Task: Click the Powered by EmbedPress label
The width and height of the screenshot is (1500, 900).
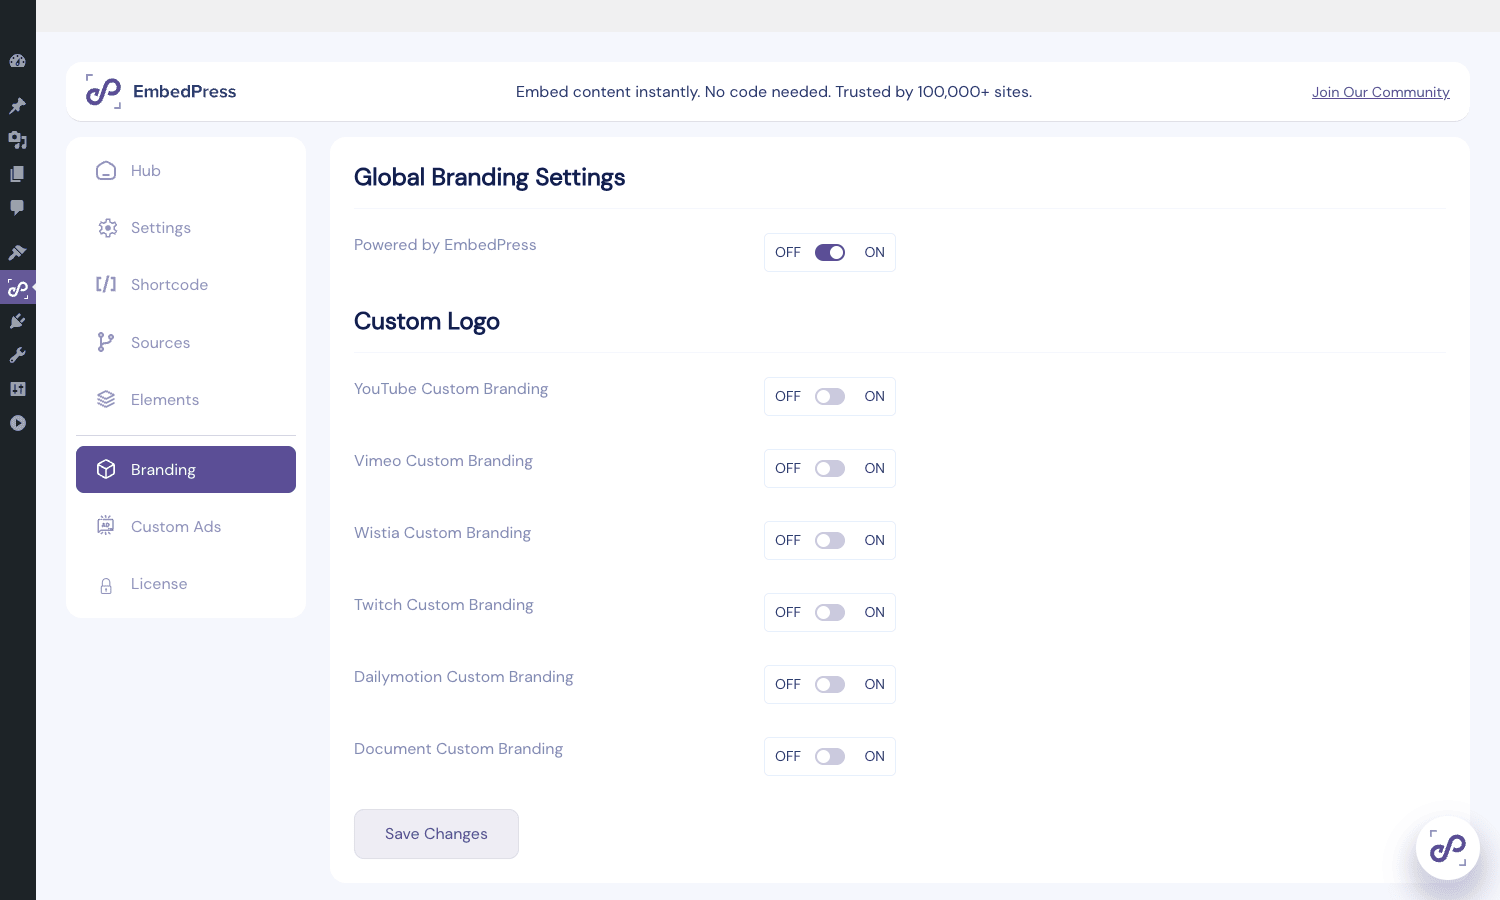Action: click(x=445, y=245)
